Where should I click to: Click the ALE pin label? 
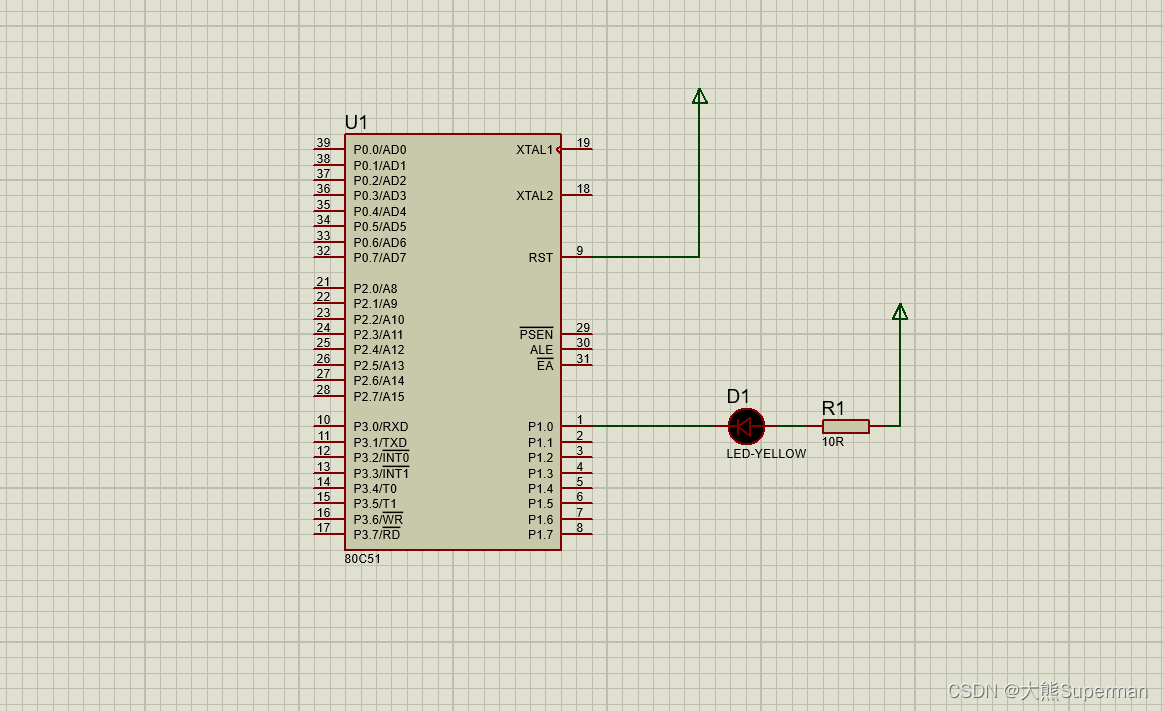point(541,350)
